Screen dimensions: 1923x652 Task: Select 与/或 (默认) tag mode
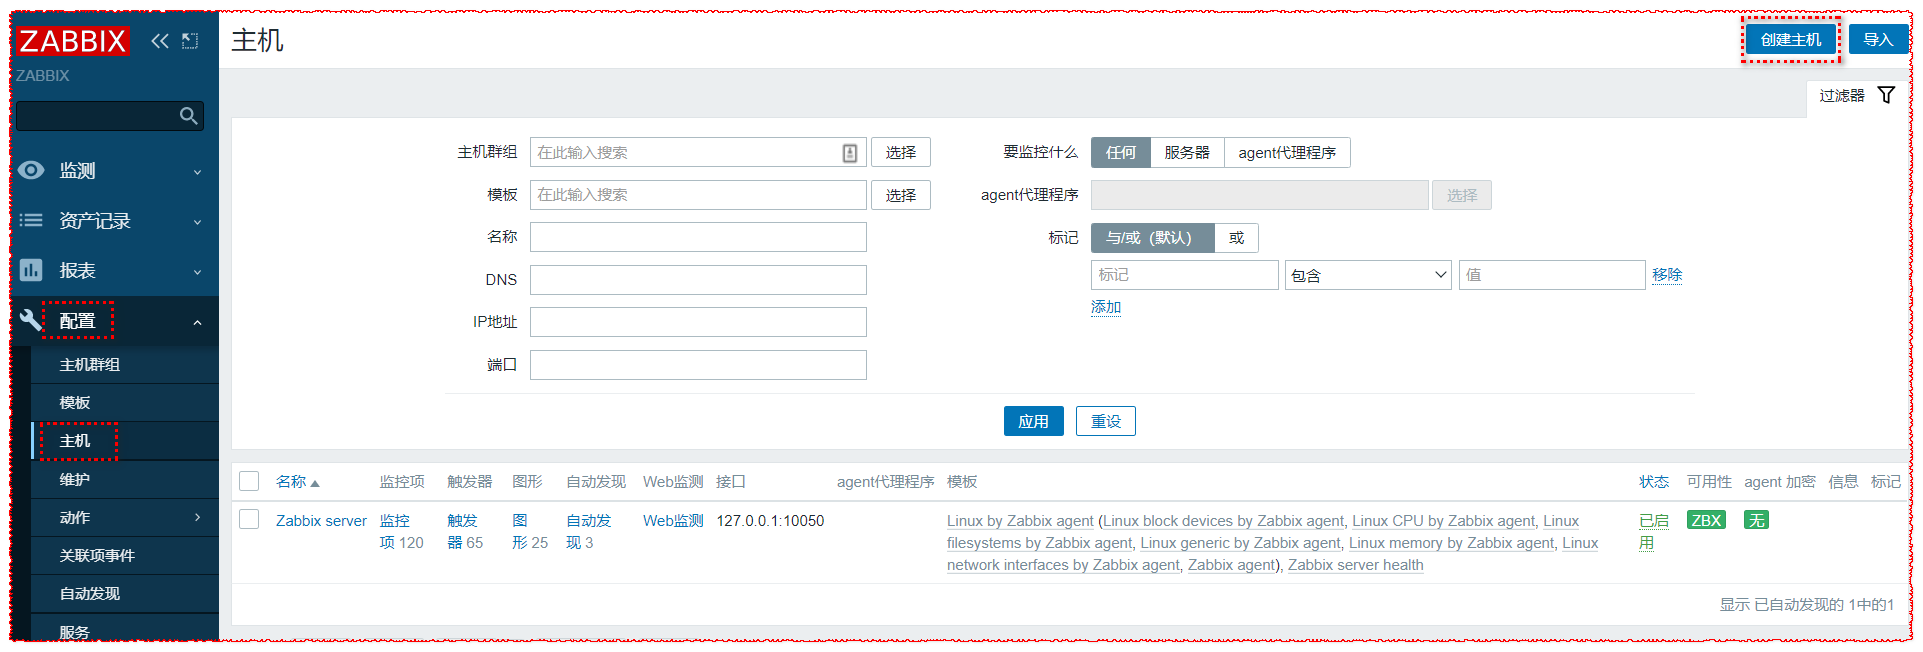[x=1152, y=237]
